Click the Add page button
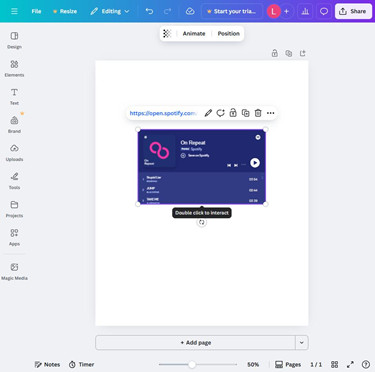Image resolution: width=375 pixels, height=372 pixels. coord(196,343)
